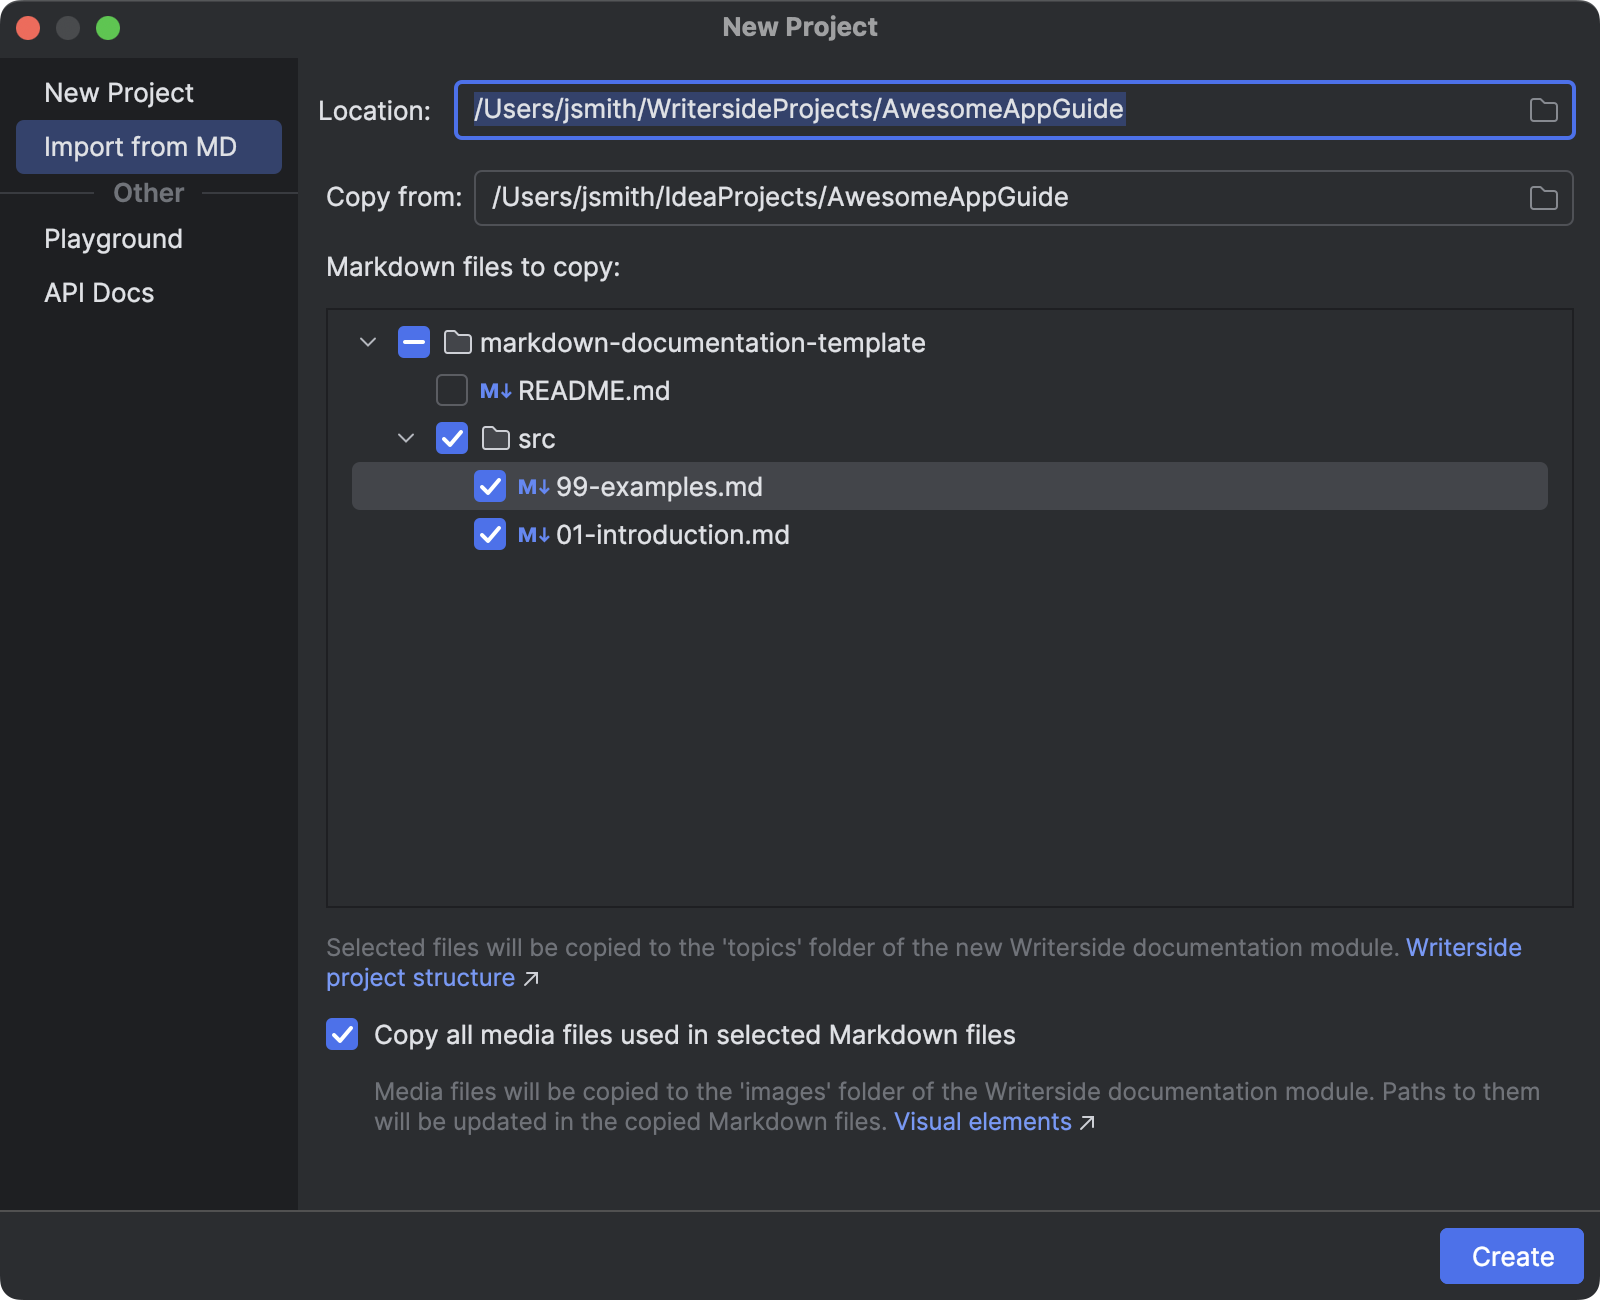
Task: Check the README.md checkbox
Action: coord(452,391)
